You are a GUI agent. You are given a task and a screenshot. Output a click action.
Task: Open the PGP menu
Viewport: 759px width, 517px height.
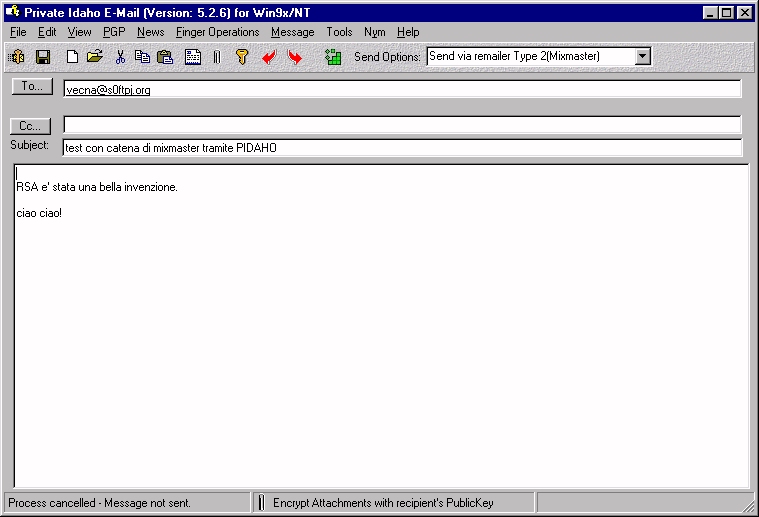click(114, 32)
